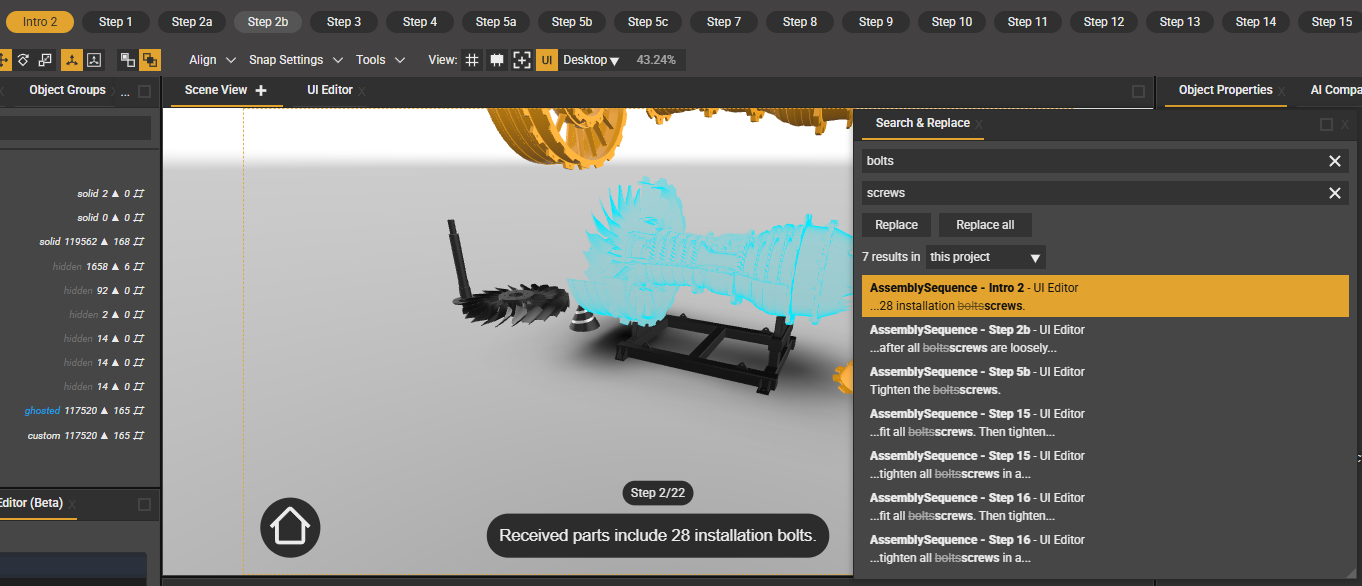Clear the 'bolts' search field
Image resolution: width=1362 pixels, height=586 pixels.
[1334, 161]
